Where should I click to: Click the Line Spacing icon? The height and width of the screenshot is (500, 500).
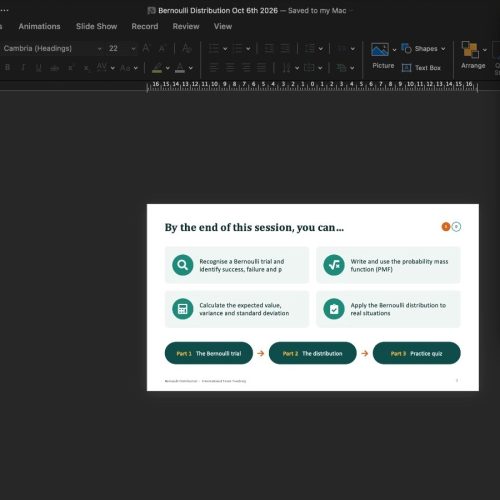(x=309, y=49)
